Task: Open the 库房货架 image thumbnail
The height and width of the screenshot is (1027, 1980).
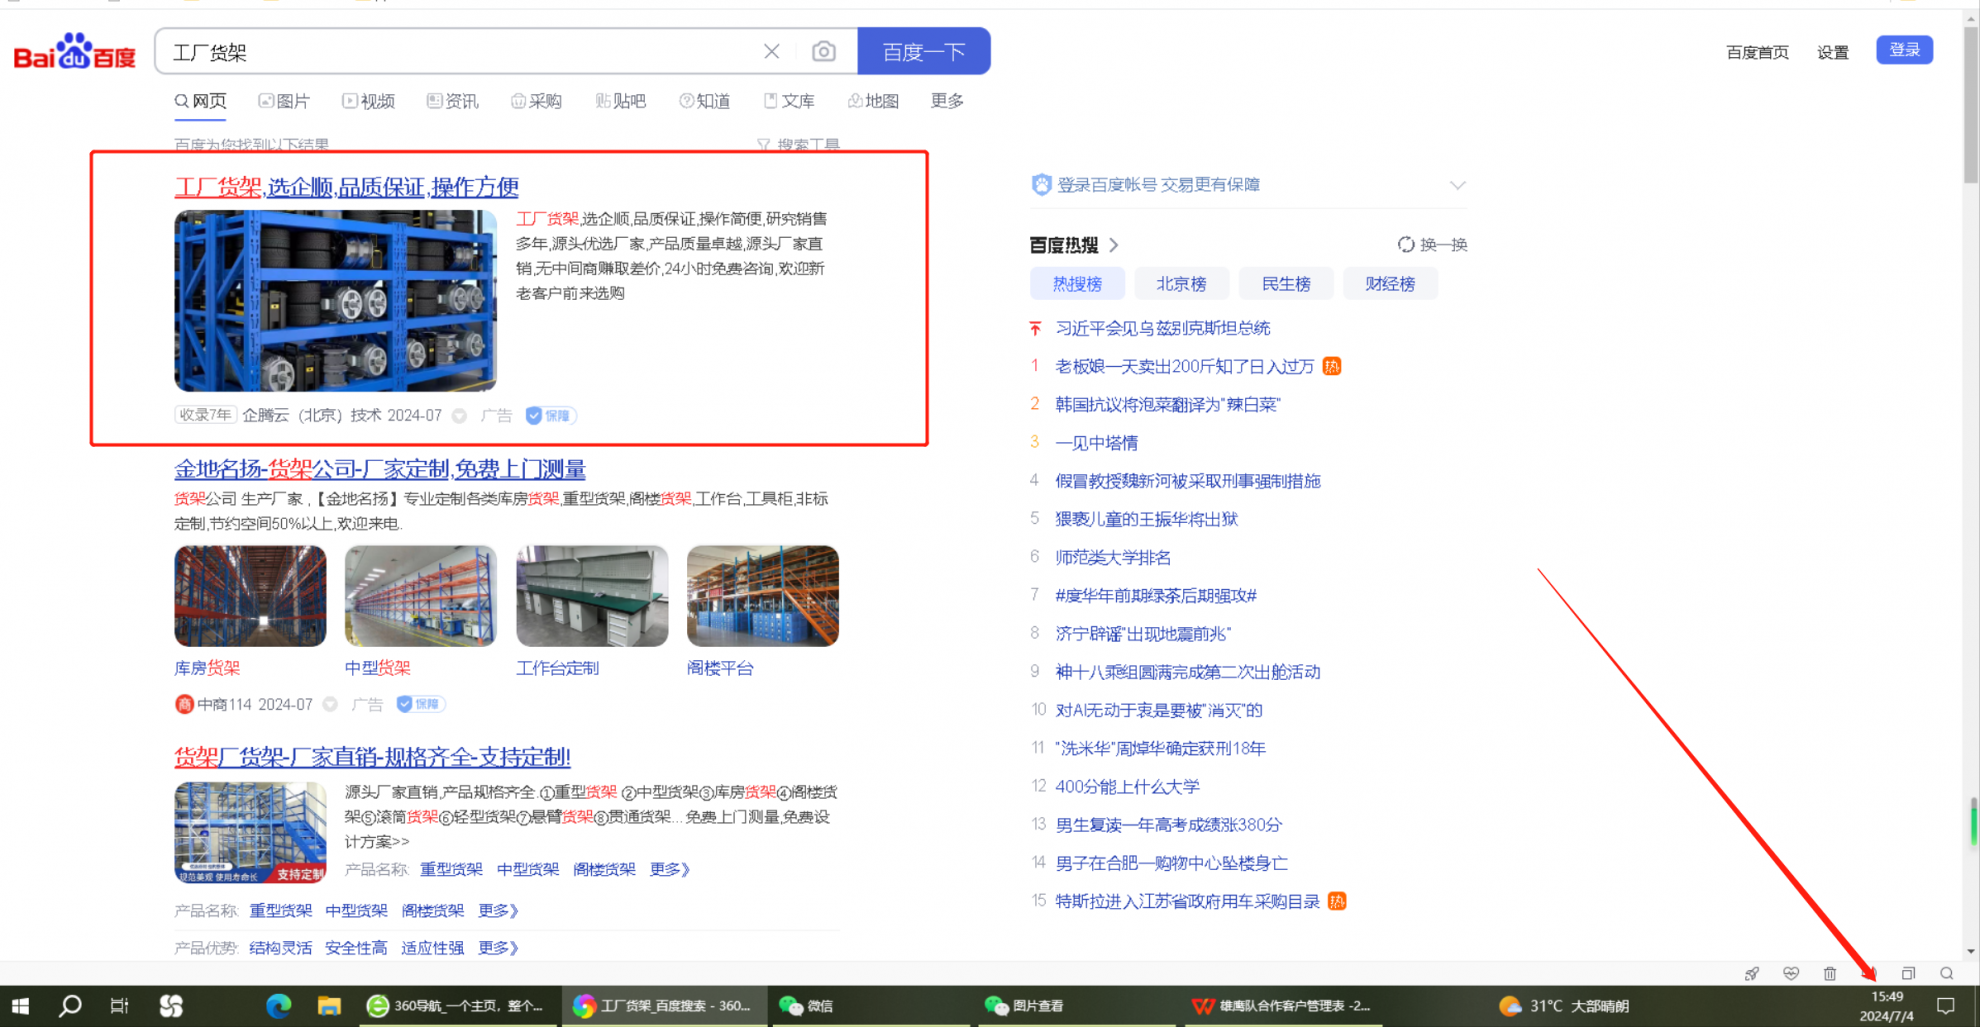Action: [x=250, y=596]
